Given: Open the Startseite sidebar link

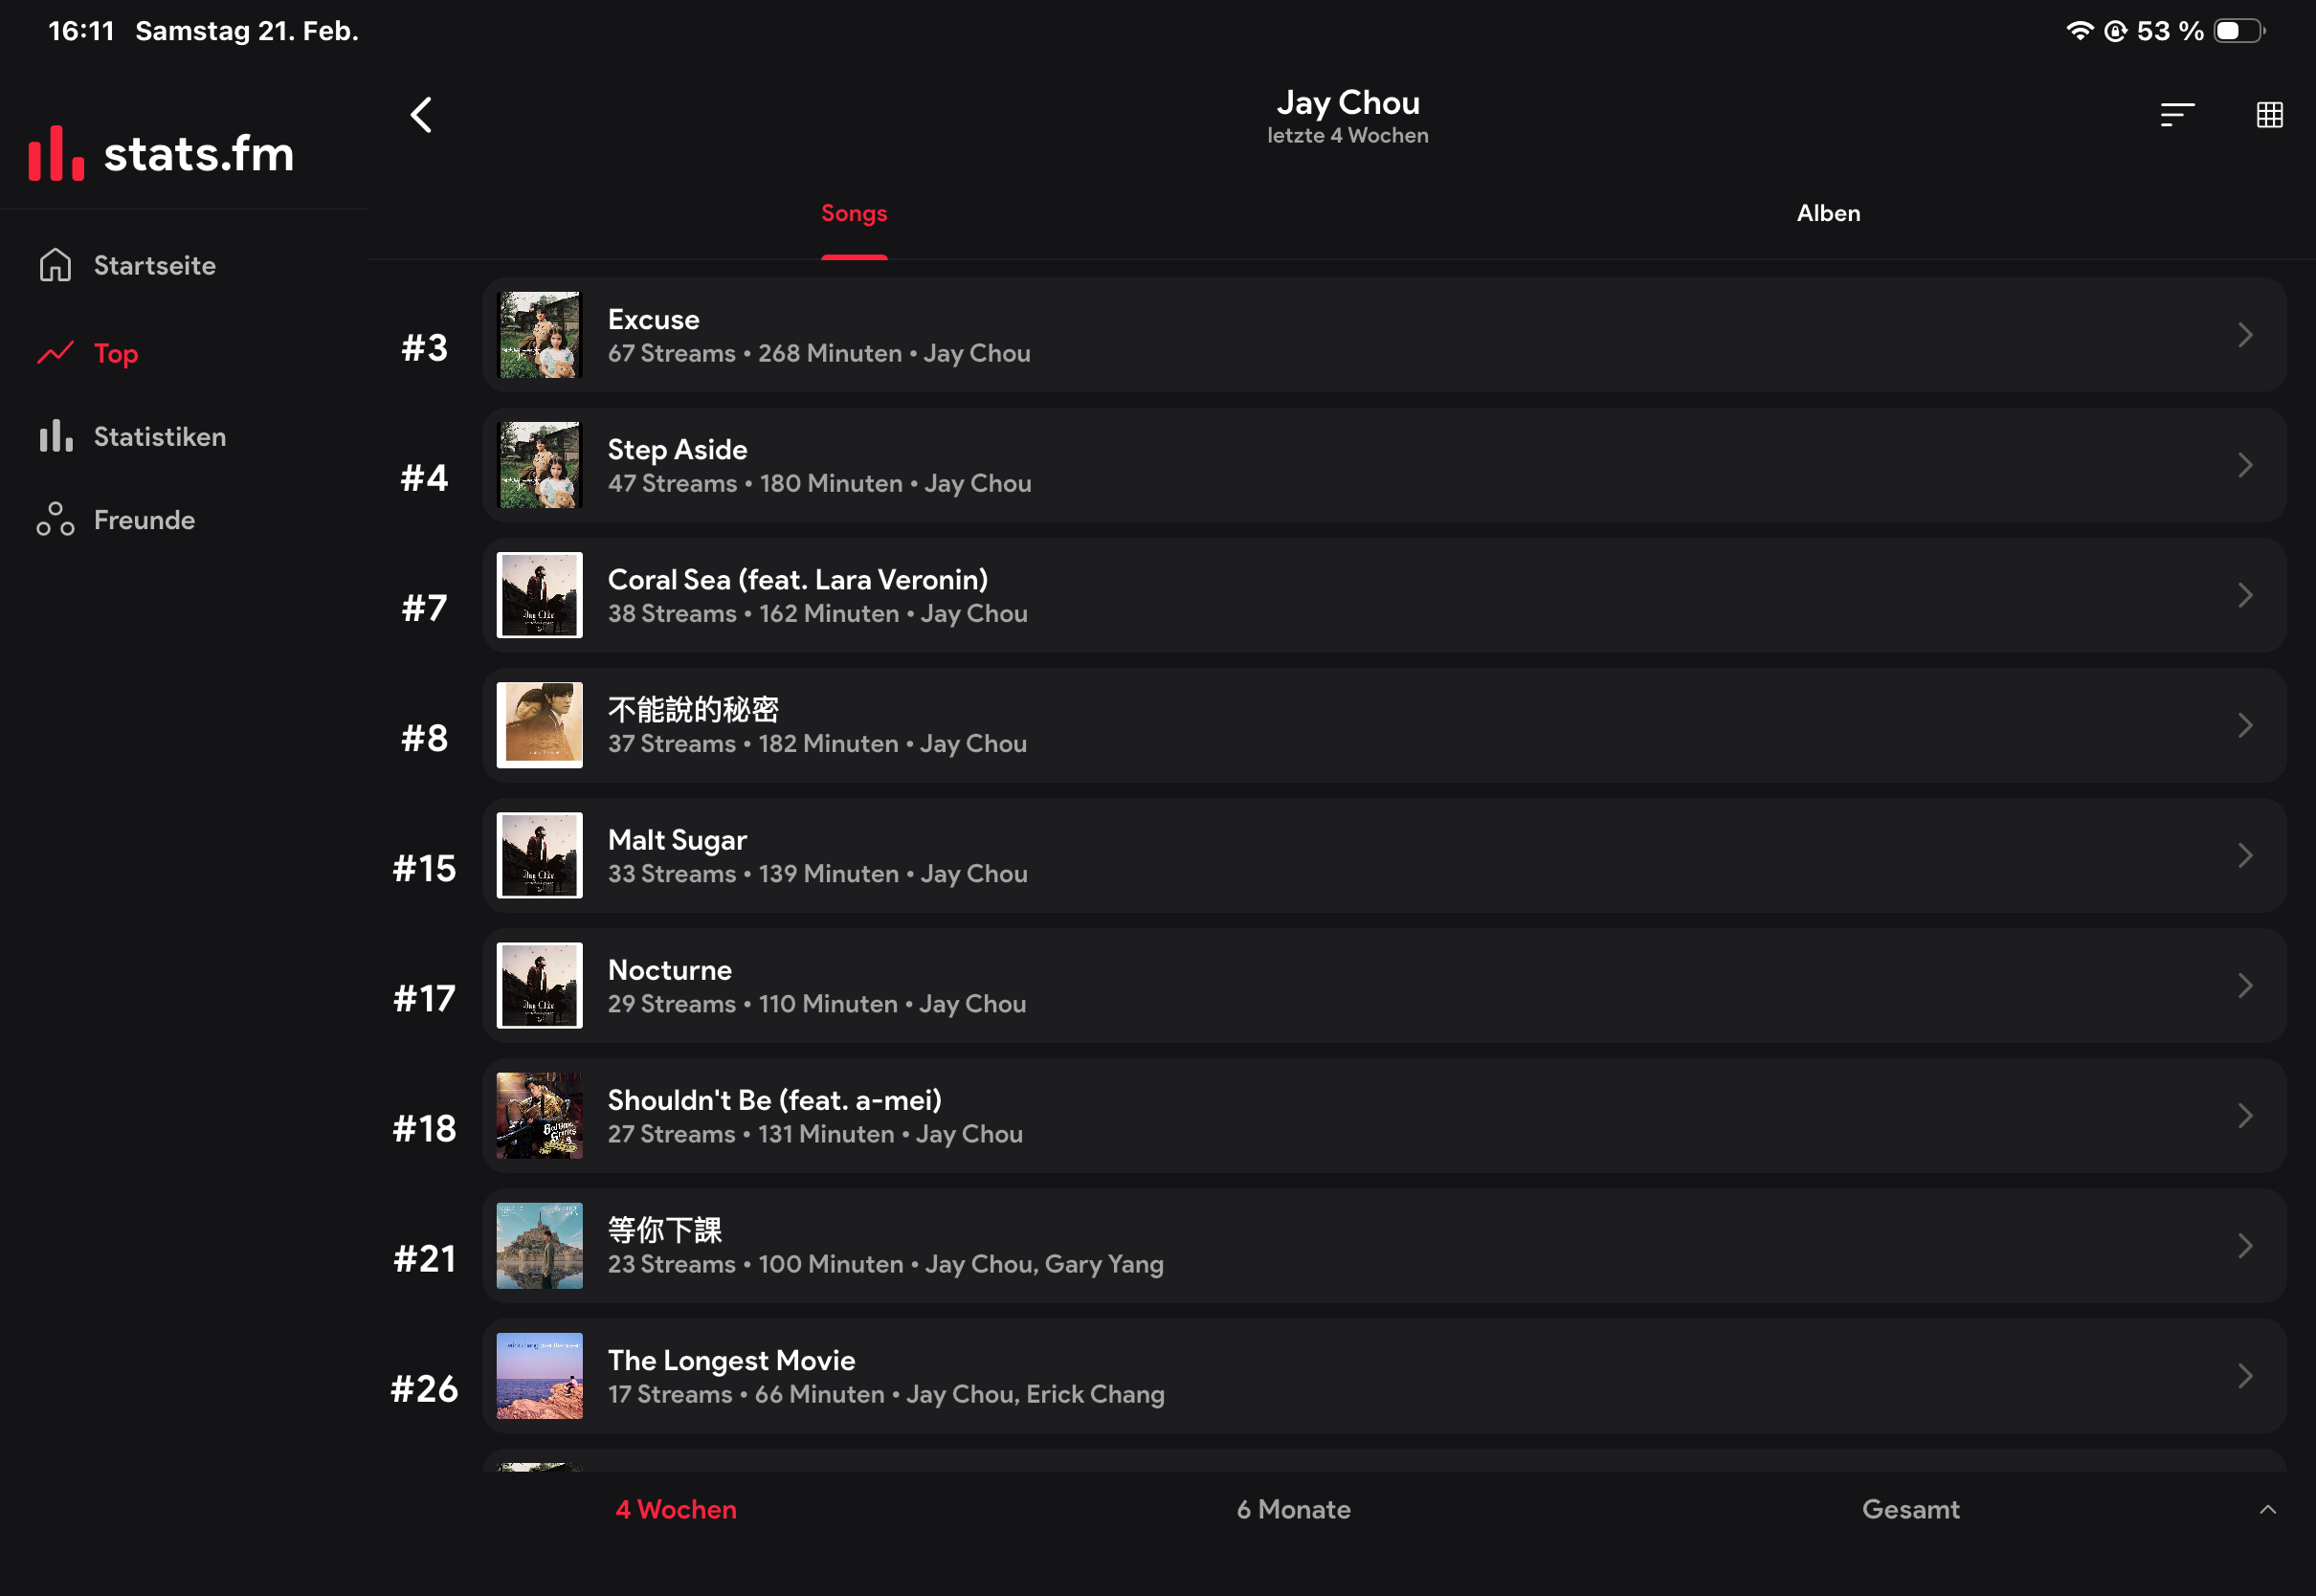Looking at the screenshot, I should 155,265.
